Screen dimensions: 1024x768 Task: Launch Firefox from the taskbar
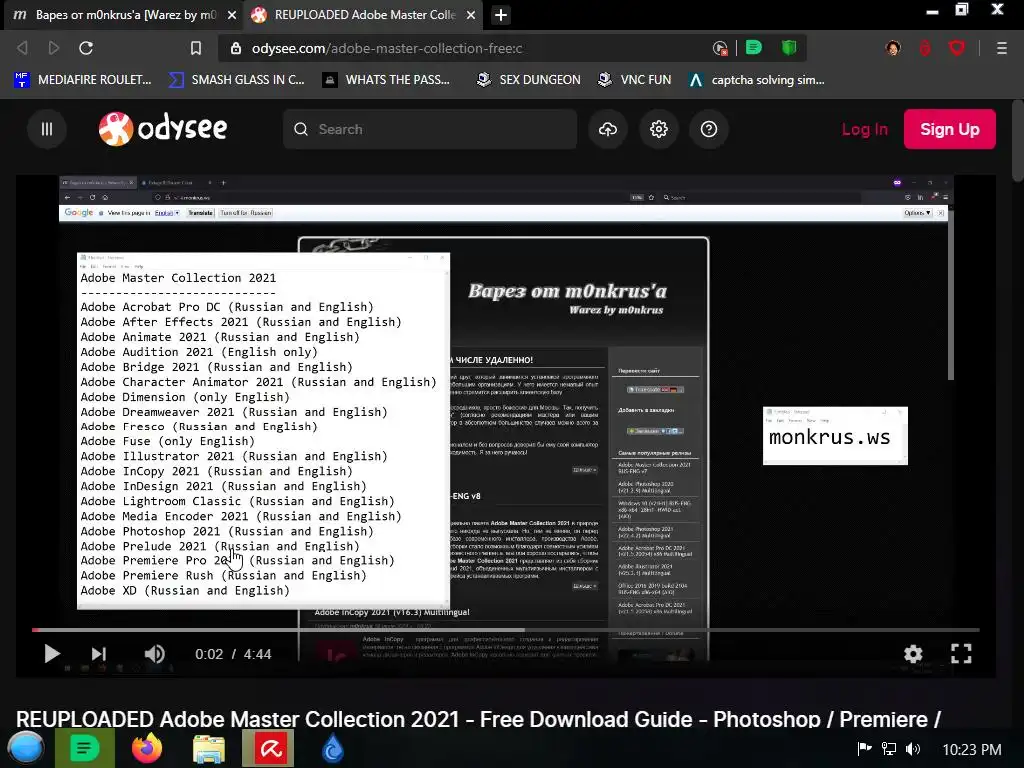point(147,748)
